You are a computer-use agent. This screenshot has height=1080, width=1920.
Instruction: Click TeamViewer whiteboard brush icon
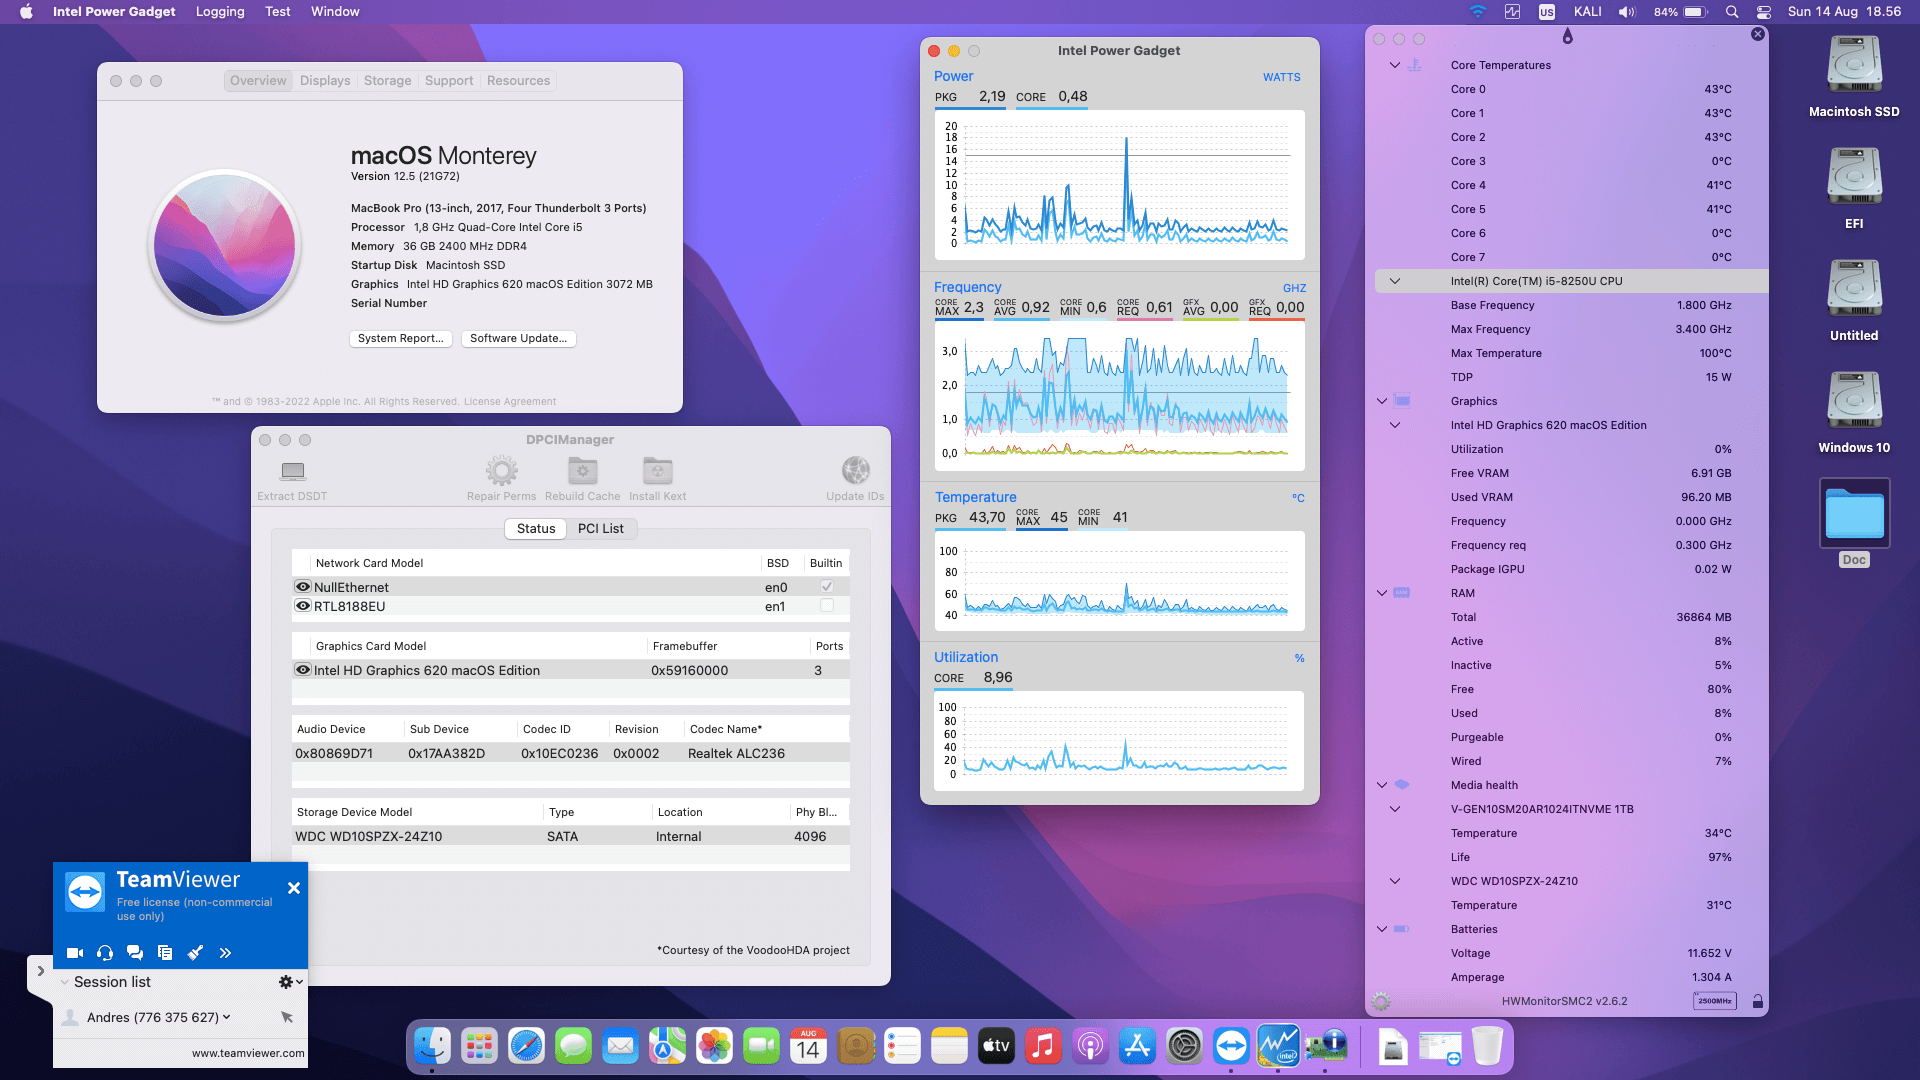click(x=195, y=953)
